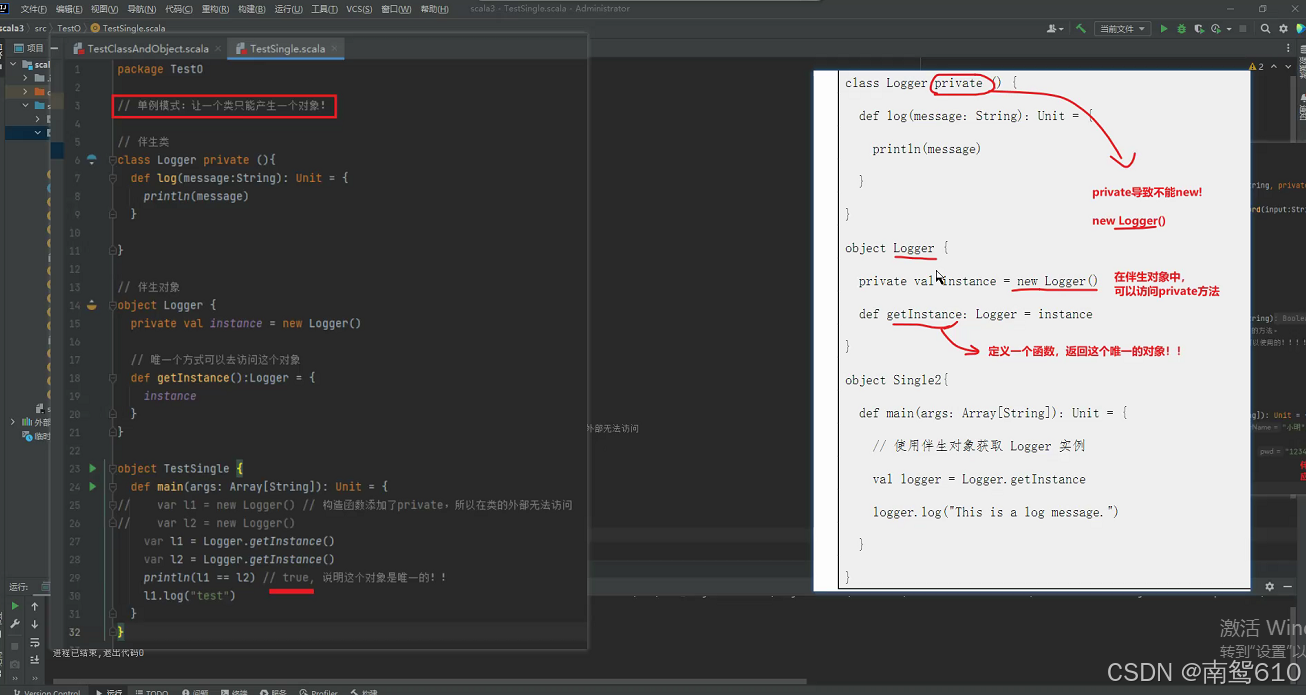This screenshot has width=1306, height=695.
Task: Click the wrench icon in the Run panel
Action: (x=15, y=624)
